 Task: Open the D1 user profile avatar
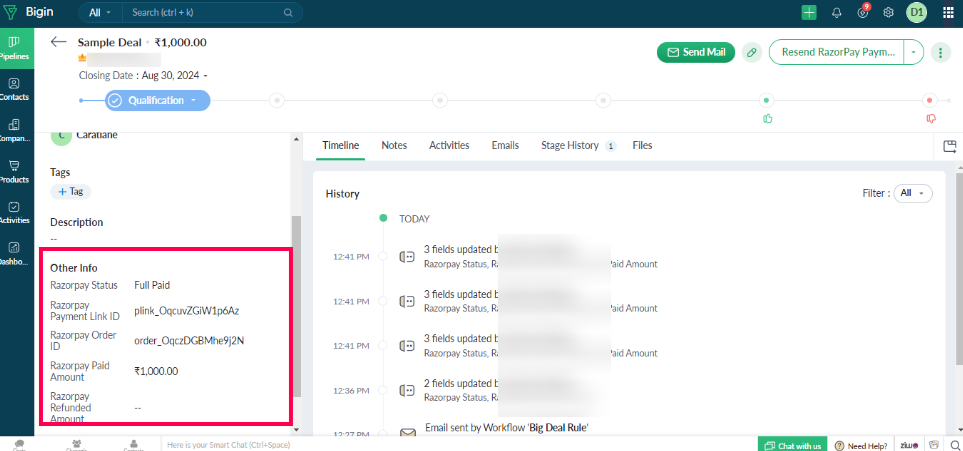click(x=916, y=12)
